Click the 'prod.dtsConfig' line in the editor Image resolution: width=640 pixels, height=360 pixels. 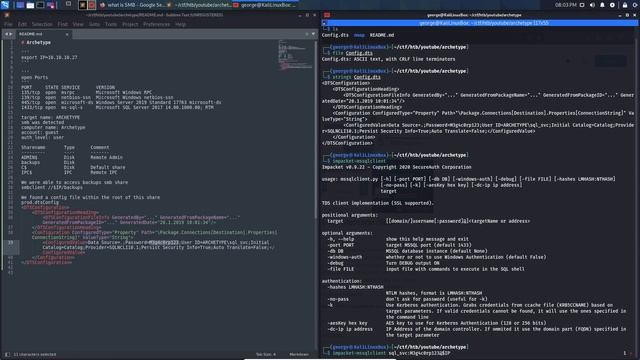coord(40,202)
